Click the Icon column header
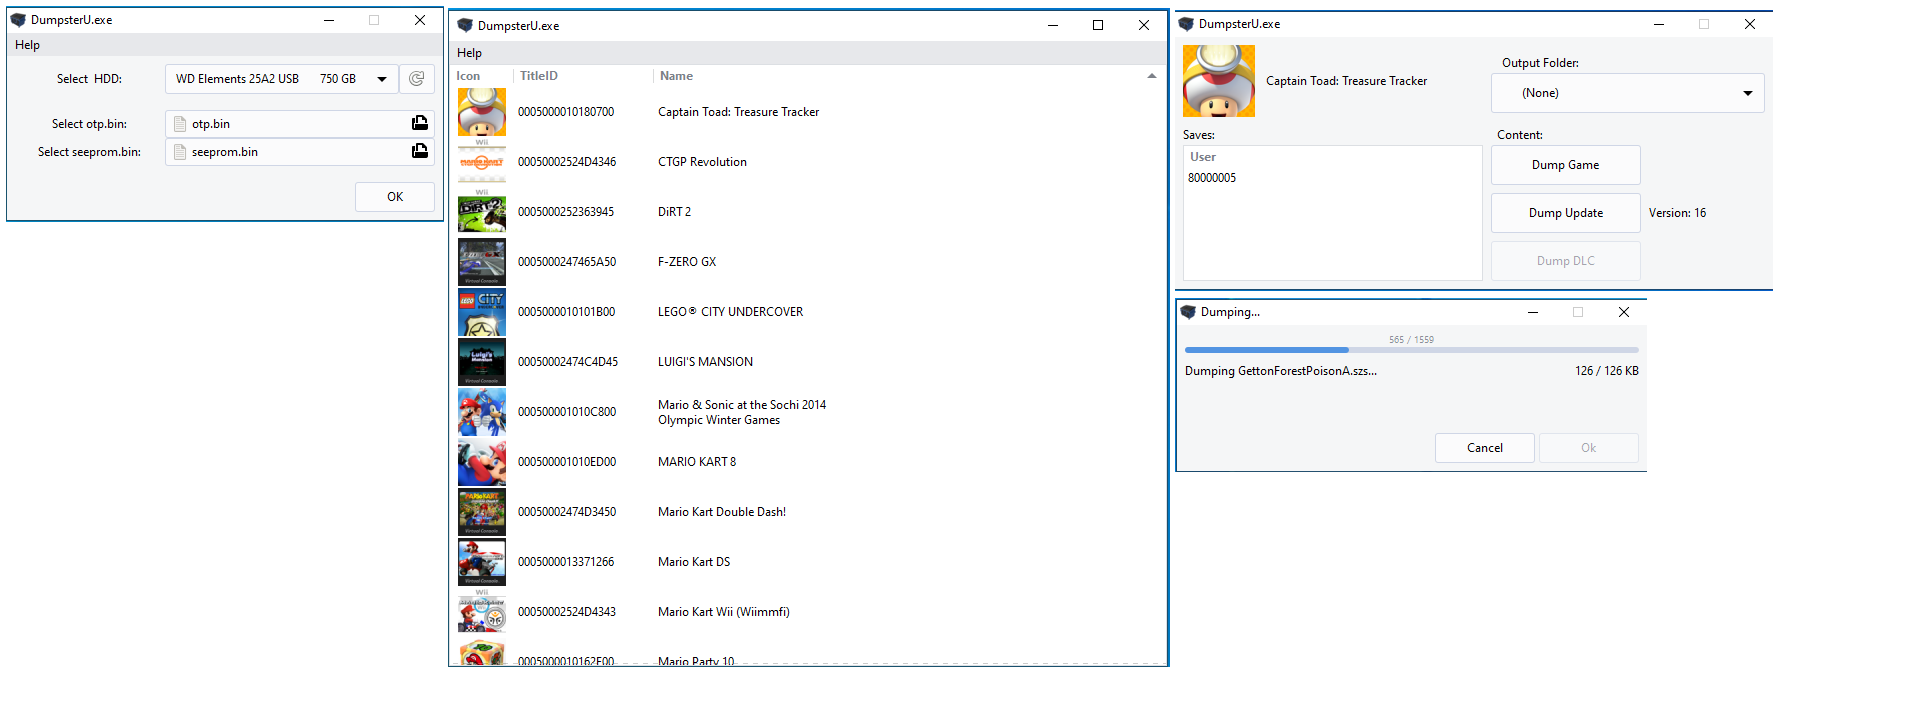Viewport: 1920px width, 720px height. coord(468,76)
